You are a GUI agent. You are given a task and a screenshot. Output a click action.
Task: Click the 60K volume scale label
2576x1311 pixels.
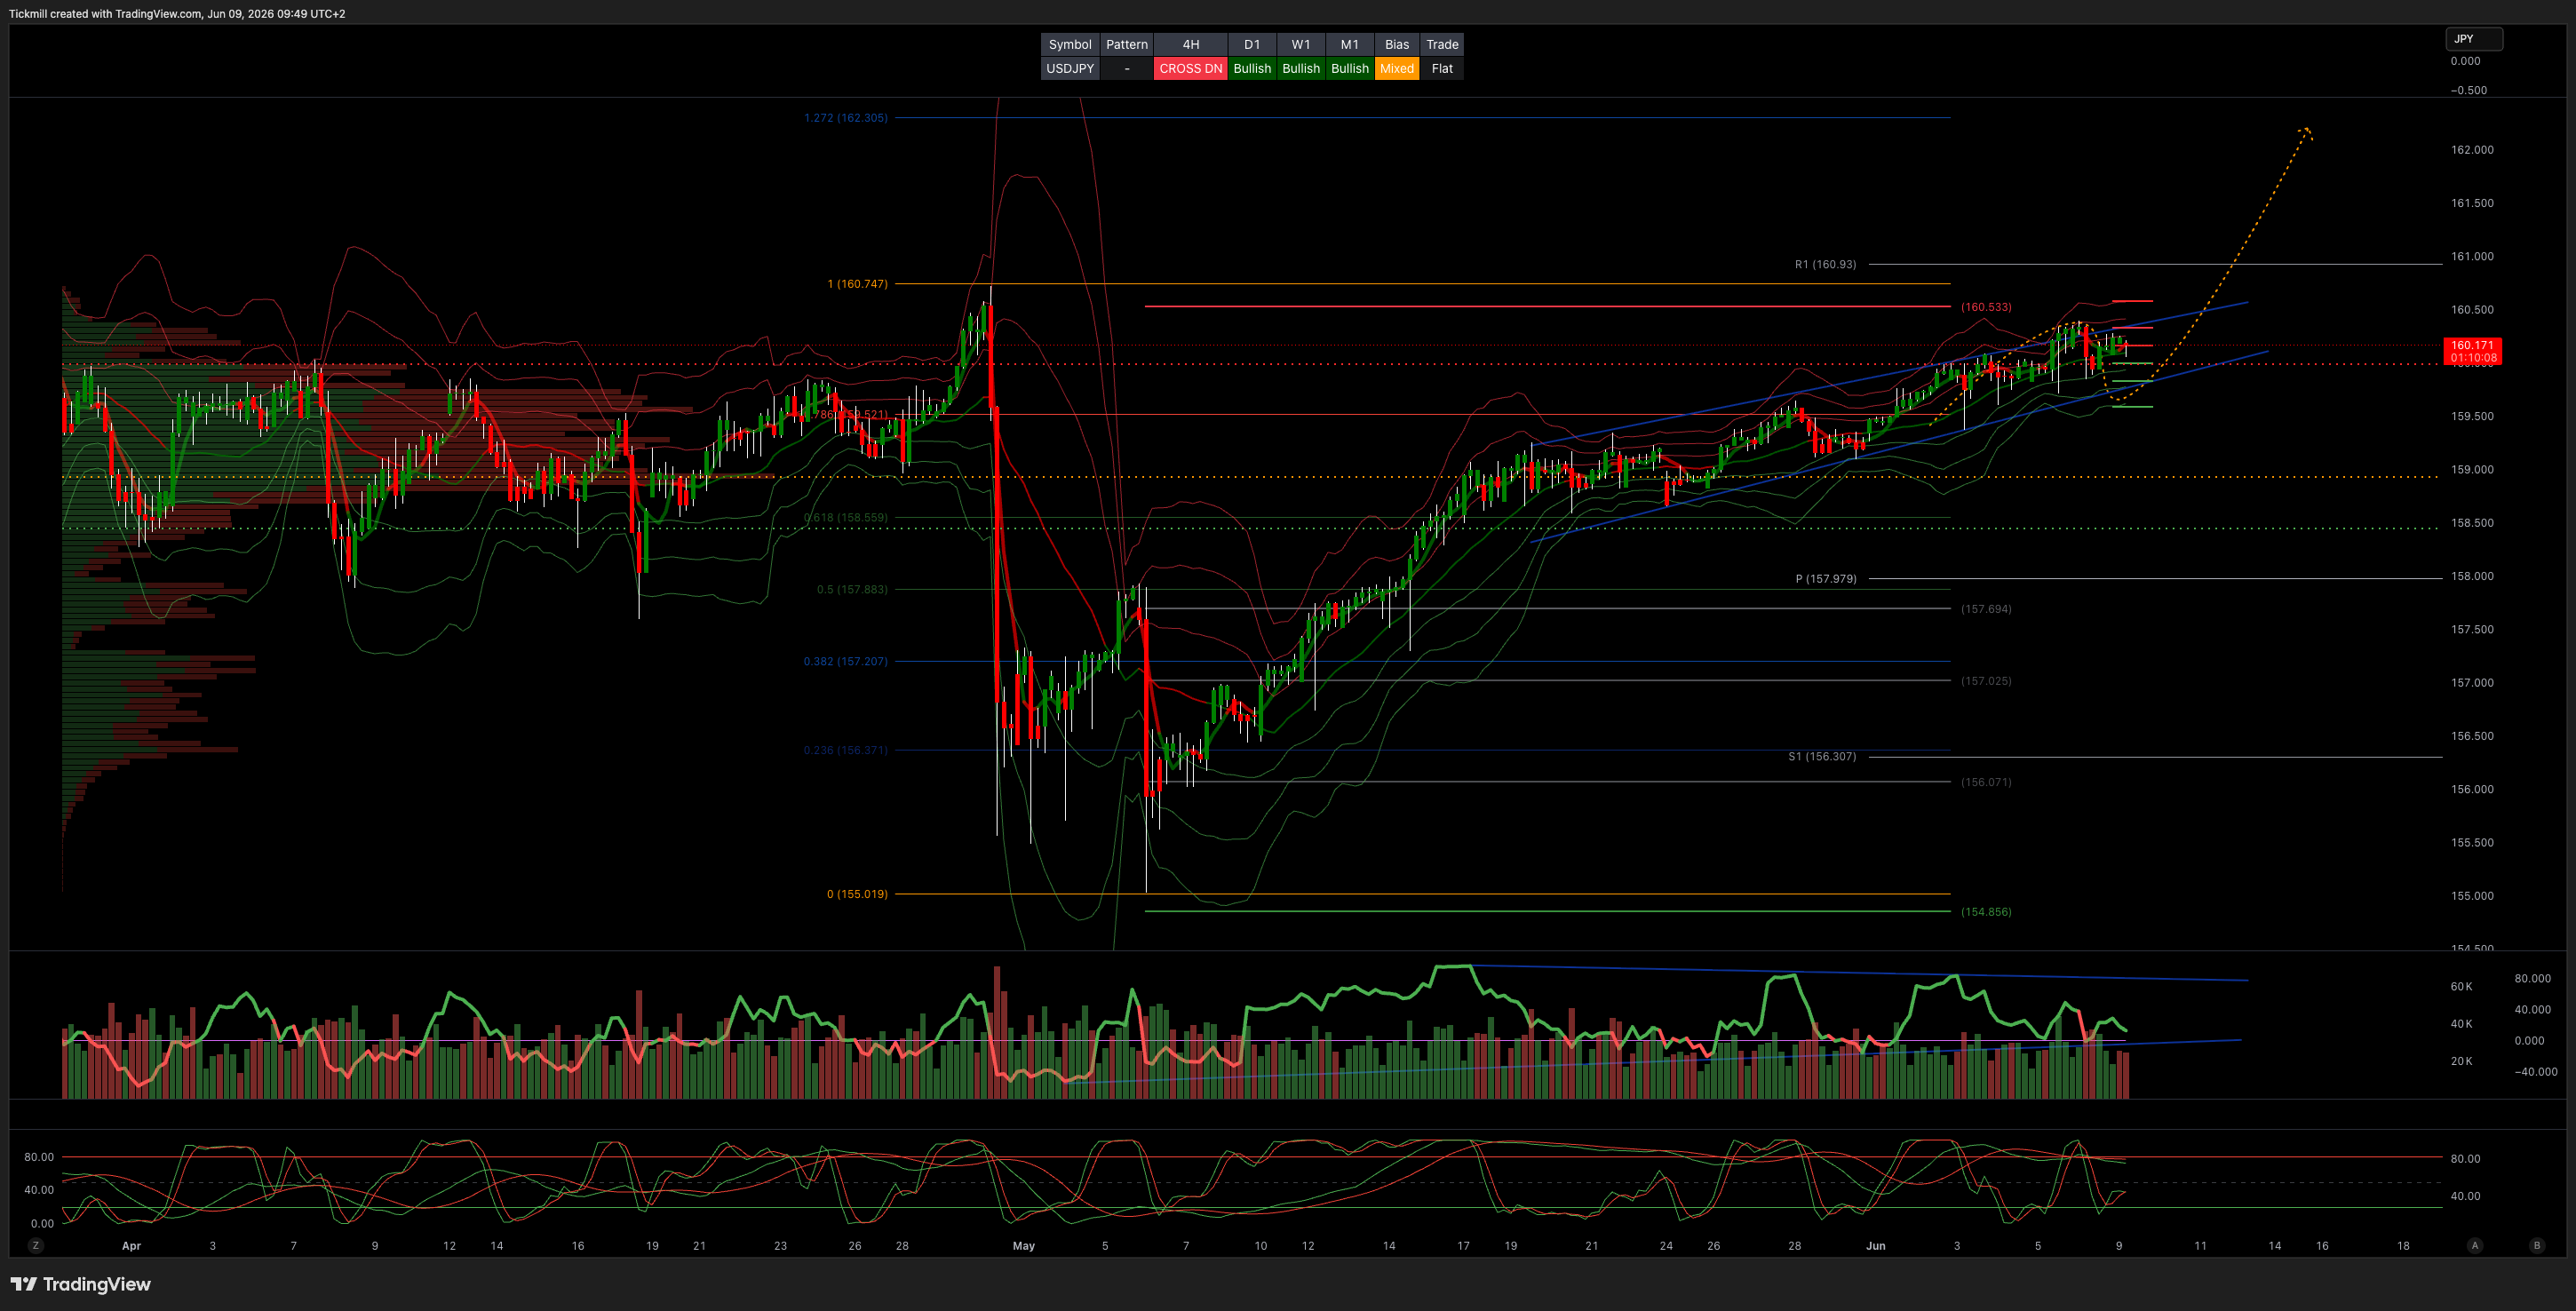[x=2461, y=986]
